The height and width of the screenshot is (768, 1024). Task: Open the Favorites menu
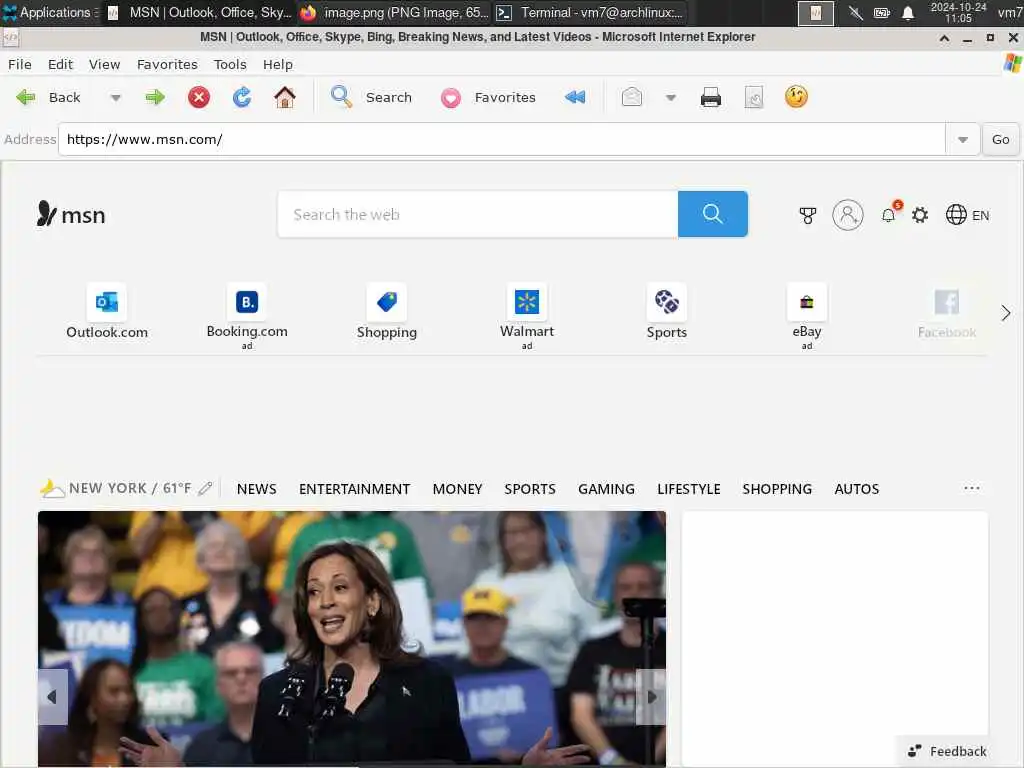(167, 64)
